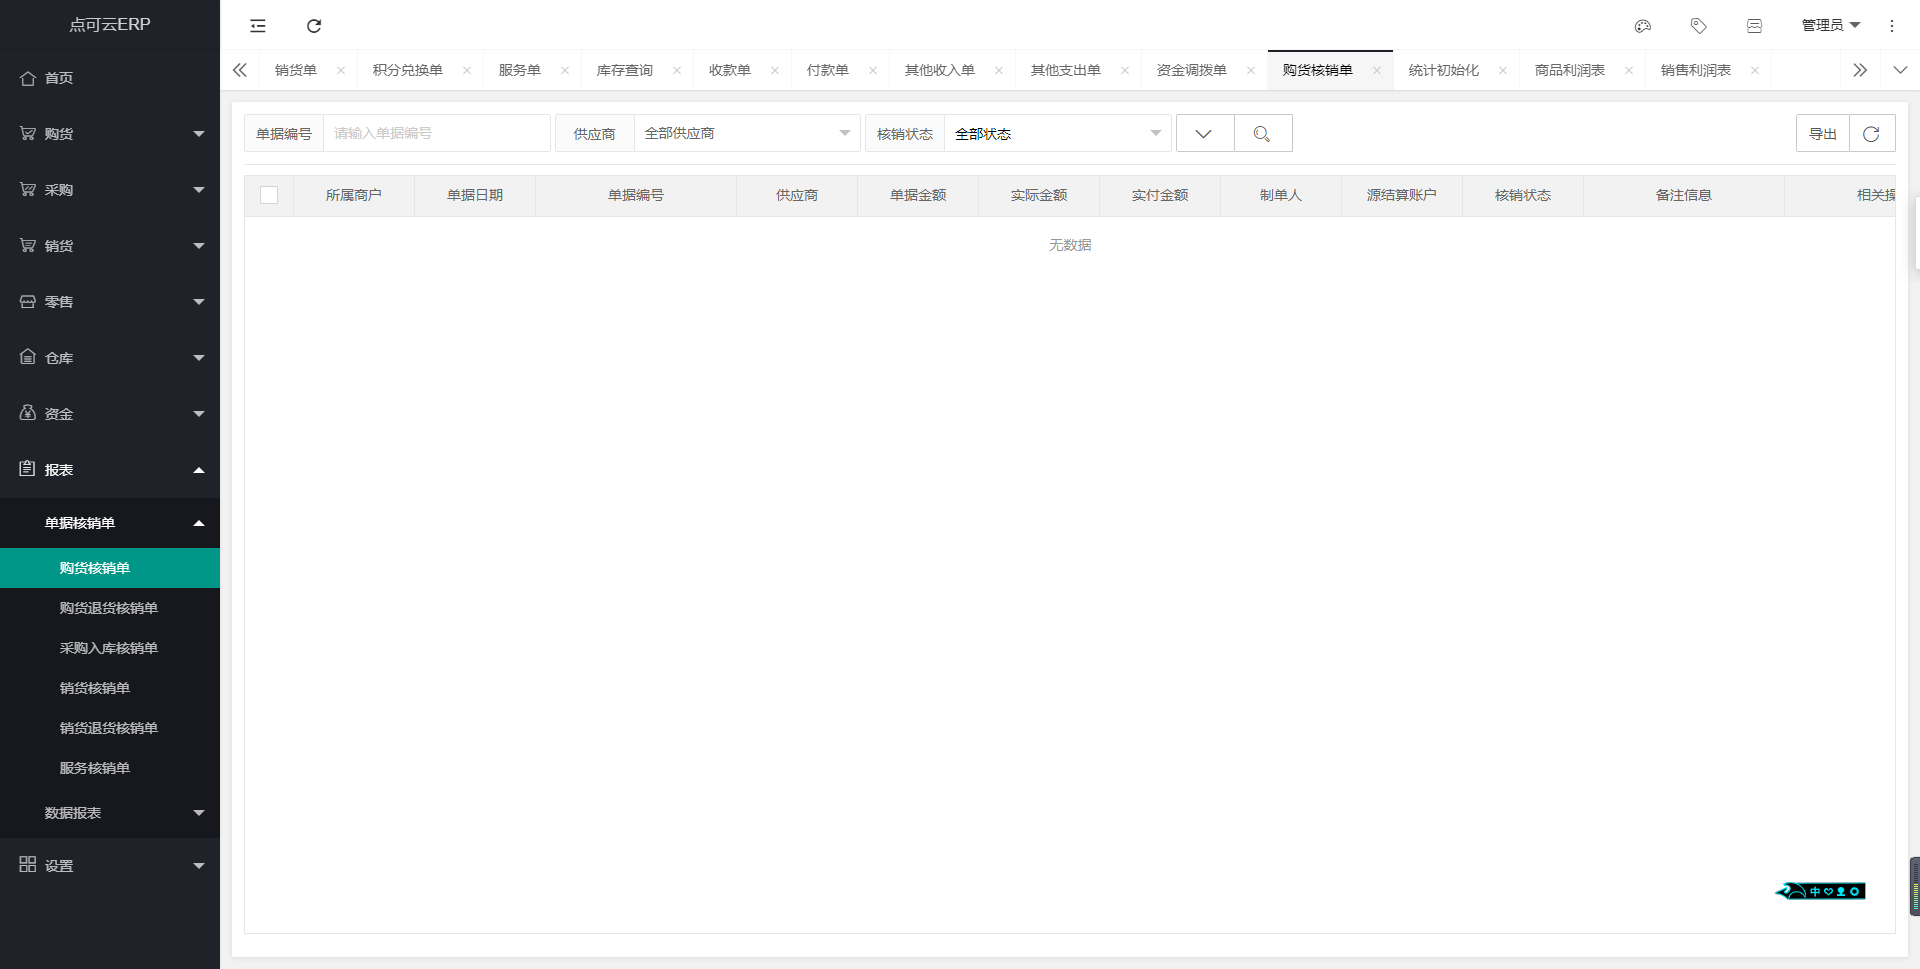Image resolution: width=1920 pixels, height=969 pixels.
Task: Open the tab operations dropdown chevron
Action: (1900, 70)
